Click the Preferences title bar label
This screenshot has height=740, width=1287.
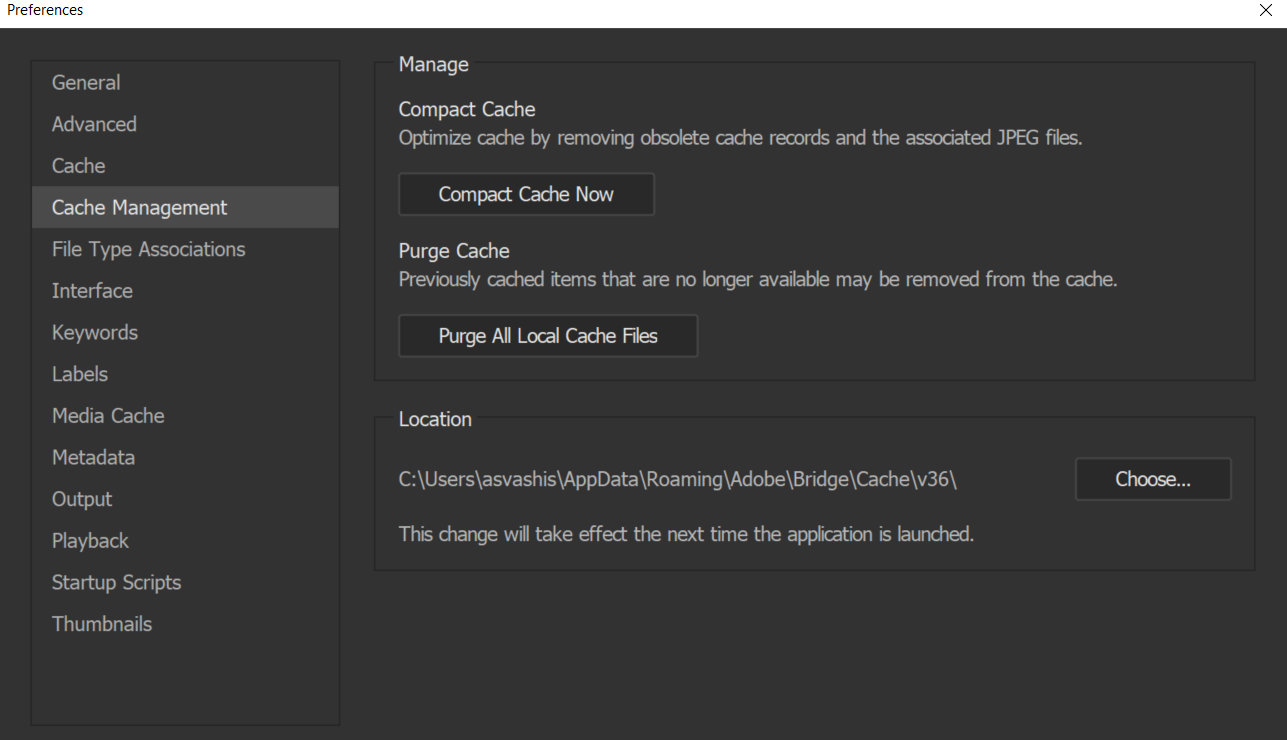coord(45,10)
